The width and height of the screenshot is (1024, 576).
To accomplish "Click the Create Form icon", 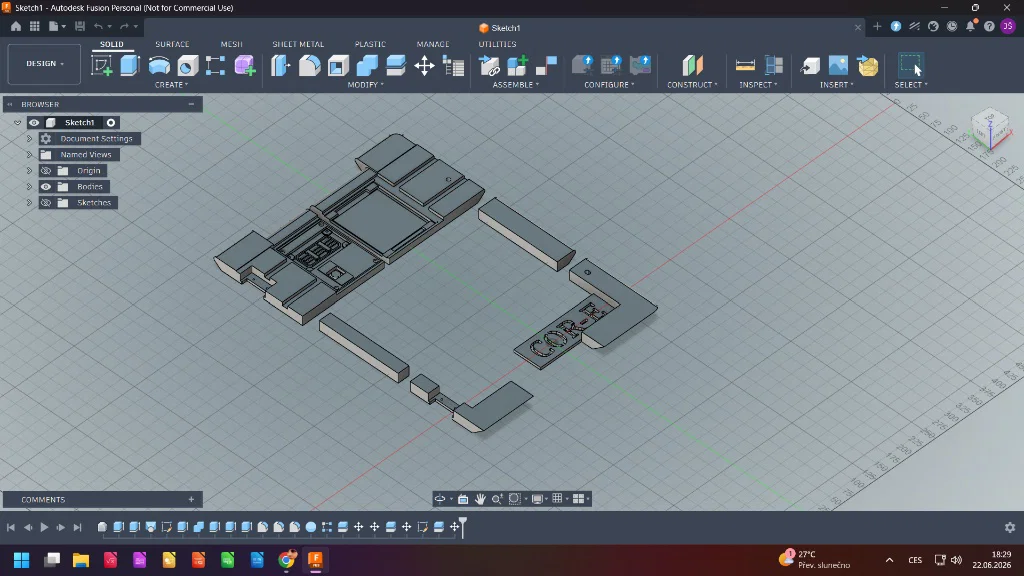I will (x=245, y=65).
